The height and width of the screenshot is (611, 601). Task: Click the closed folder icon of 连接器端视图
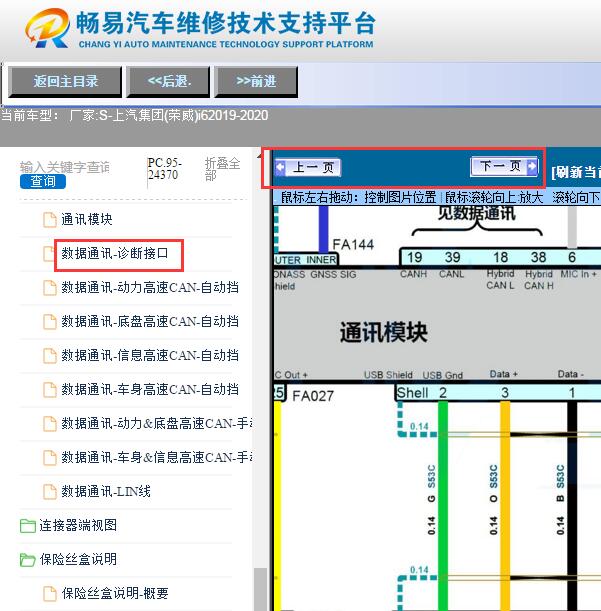[28, 526]
